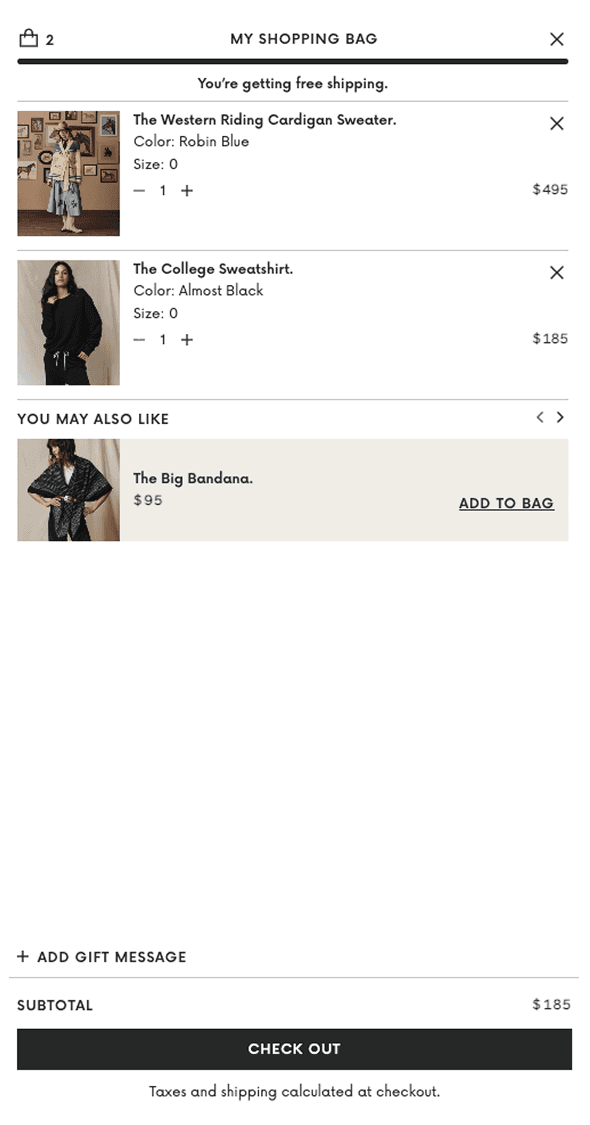
Task: Open The Big Bandana product title
Action: [x=193, y=478]
